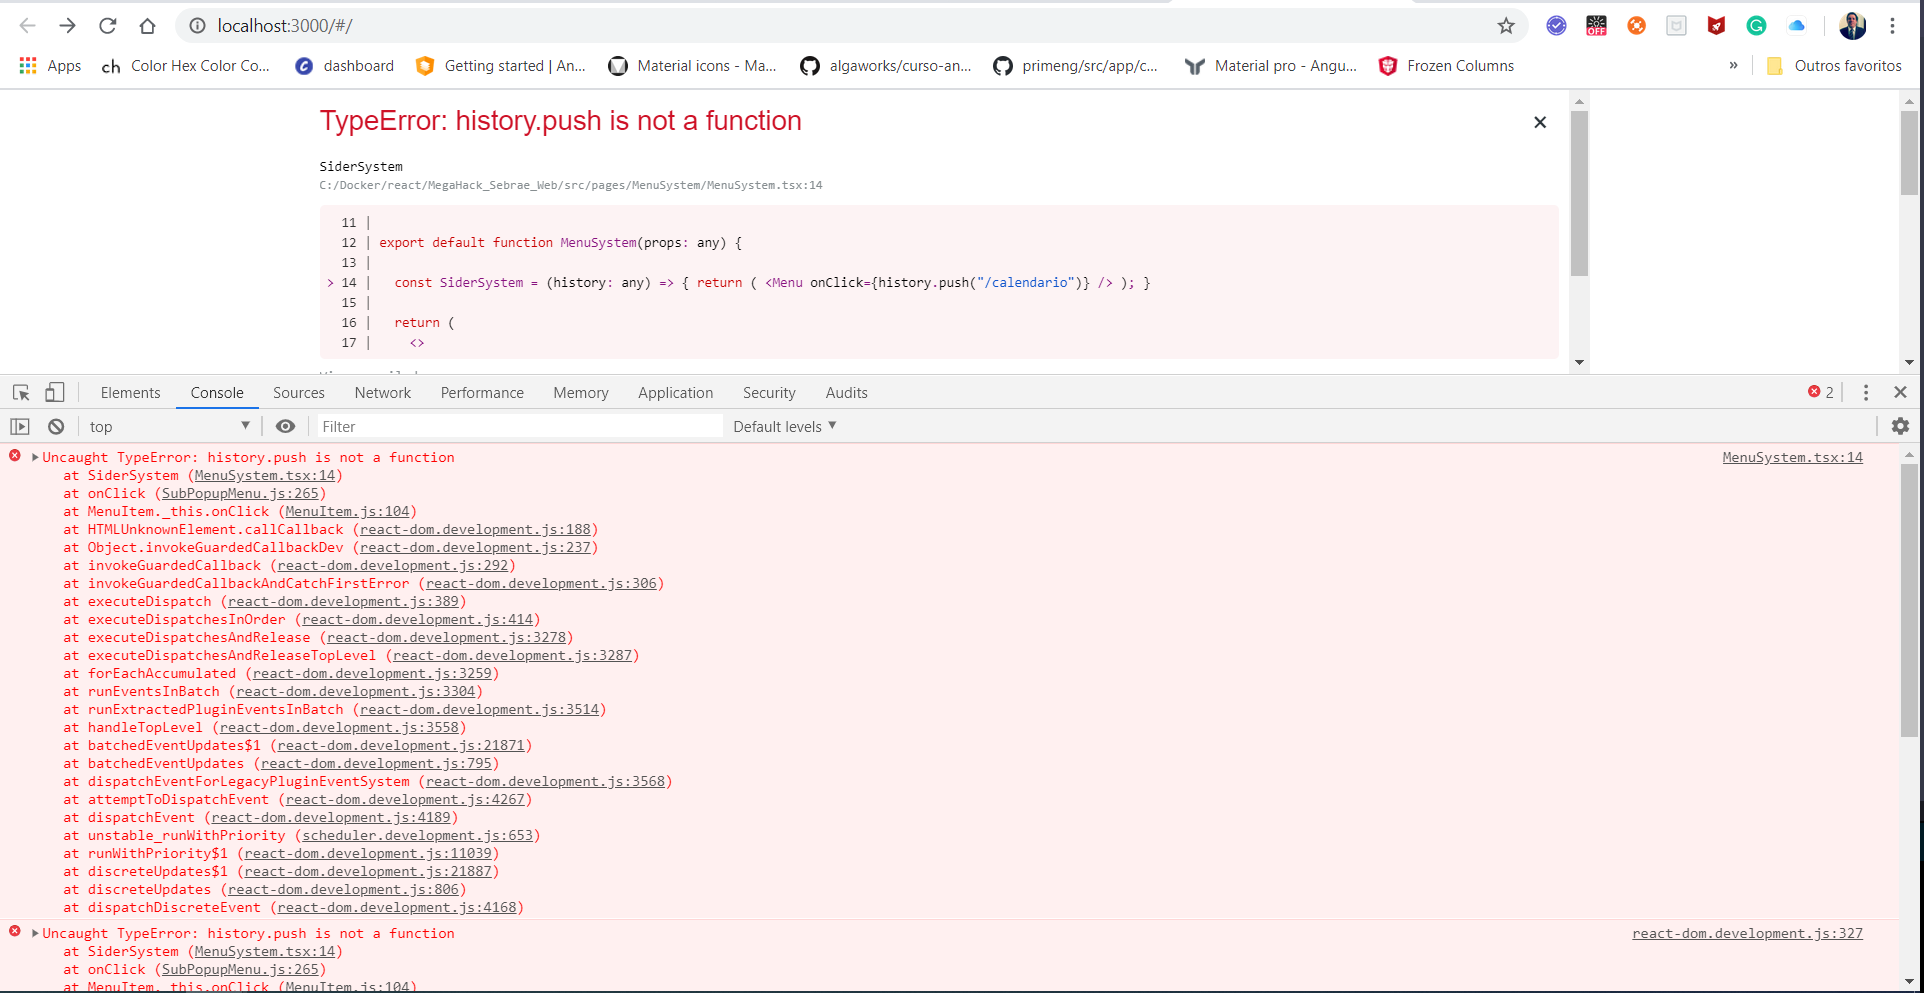Collapse the first Uncaught TypeError stack trace

coord(35,457)
